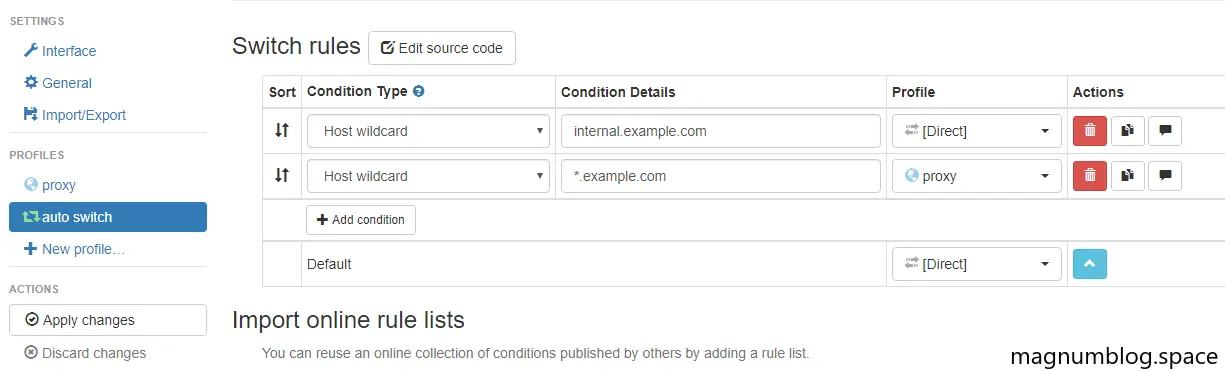Screen dimensions: 1225x371
Task: Clone the *.example.com rule
Action: point(1127,175)
